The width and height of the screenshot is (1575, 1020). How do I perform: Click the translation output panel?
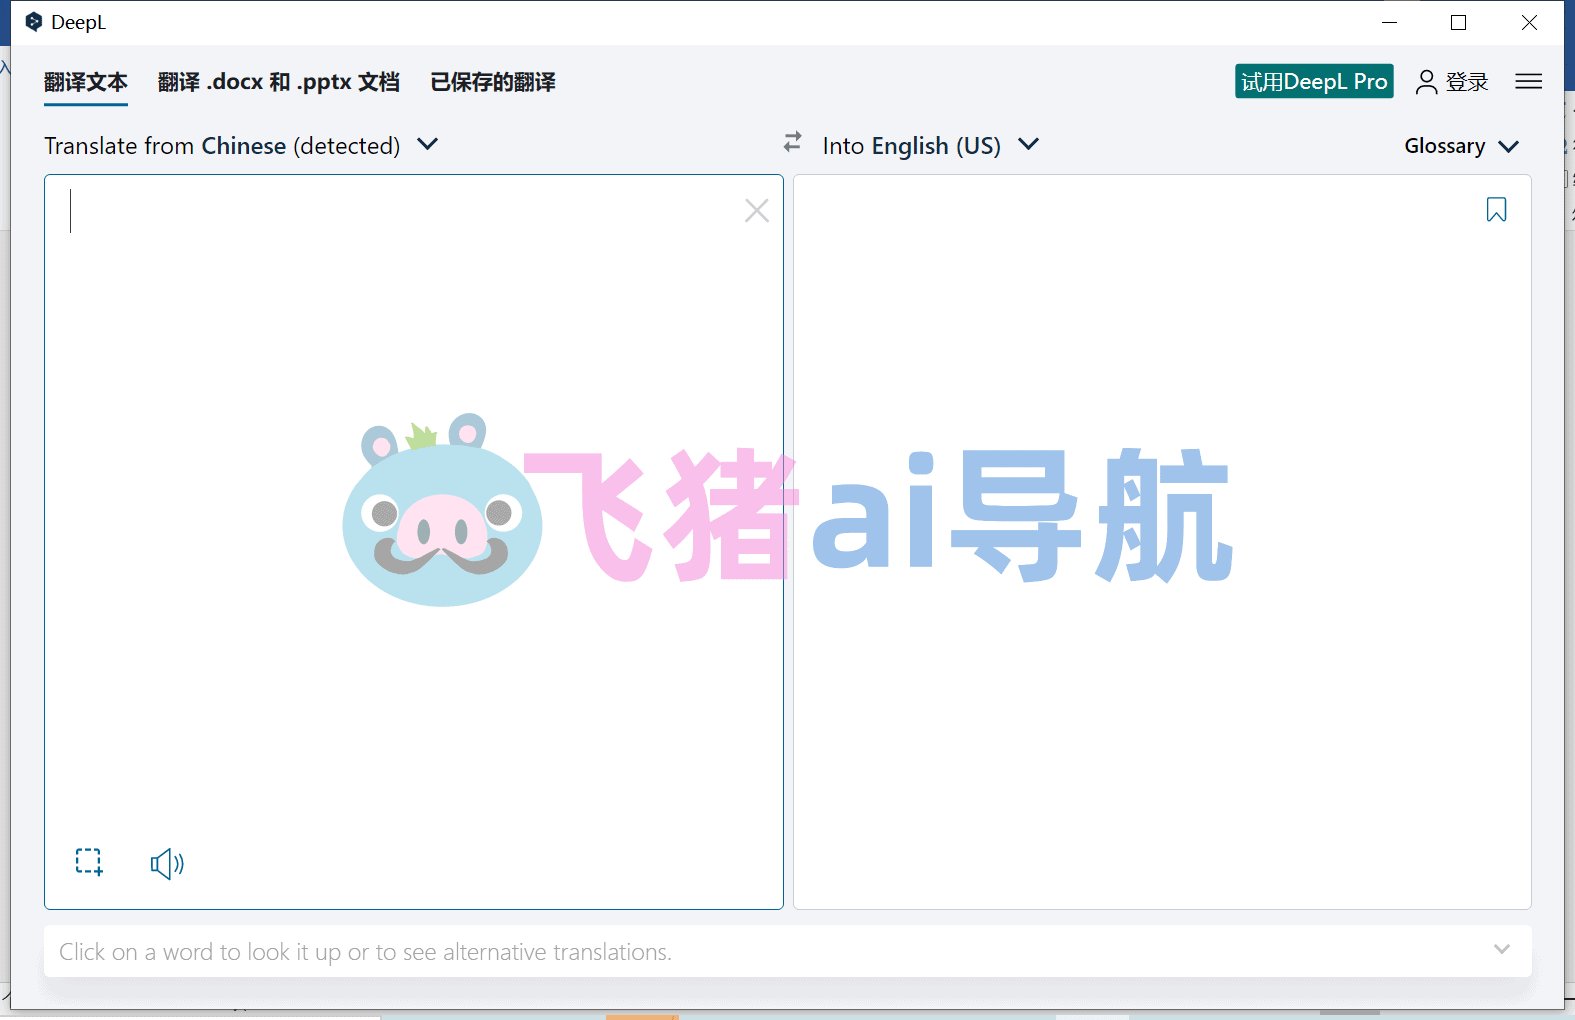pyautogui.click(x=1162, y=542)
